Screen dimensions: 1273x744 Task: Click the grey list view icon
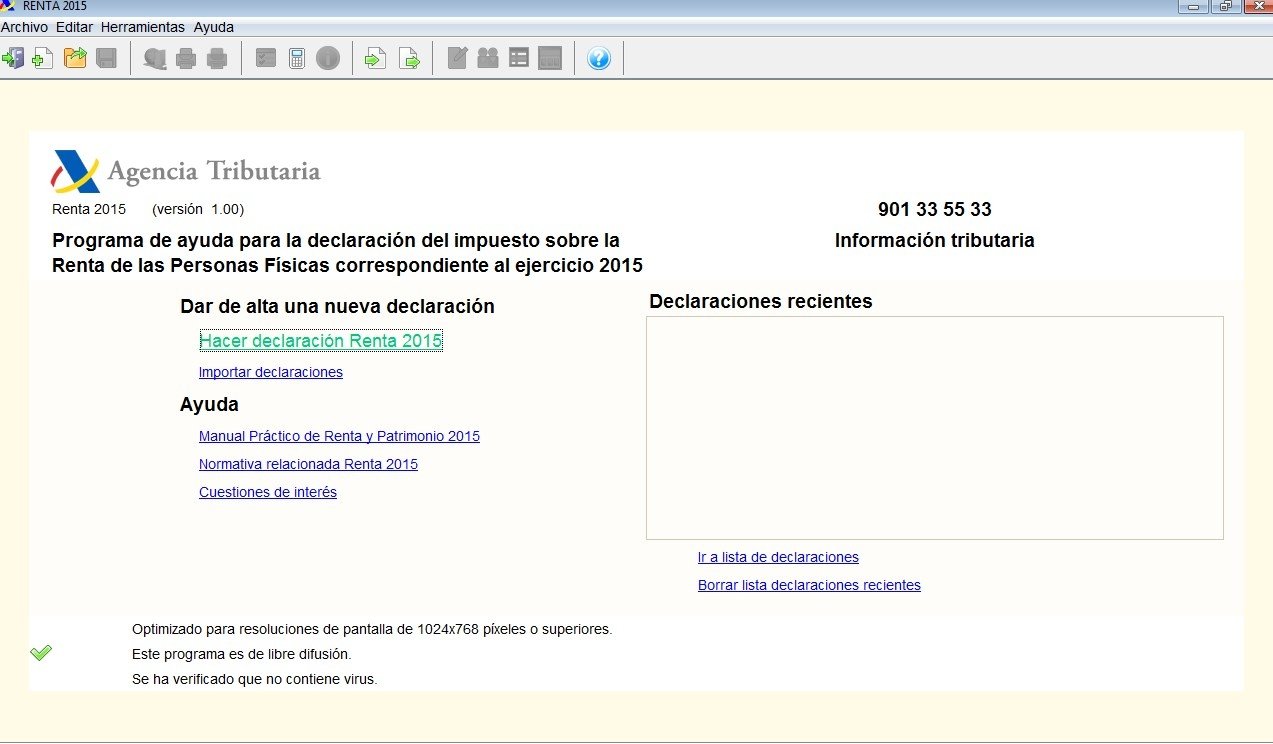pos(519,58)
